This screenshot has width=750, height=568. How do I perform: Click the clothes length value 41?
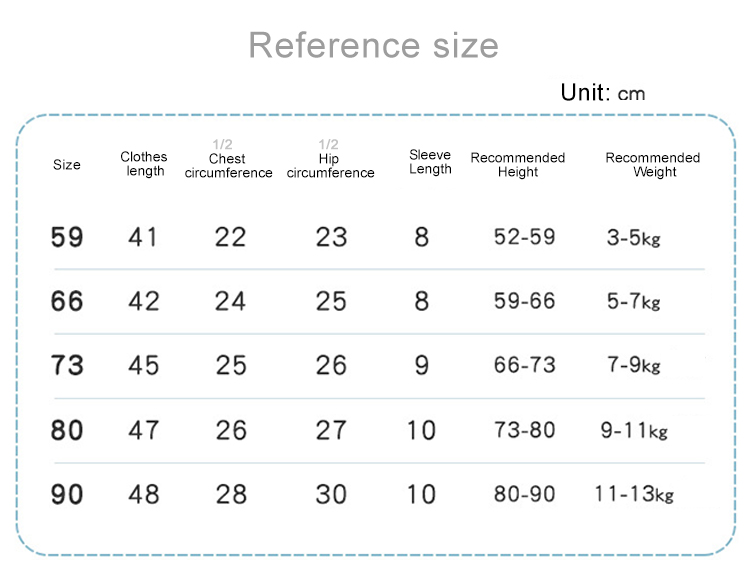click(143, 238)
